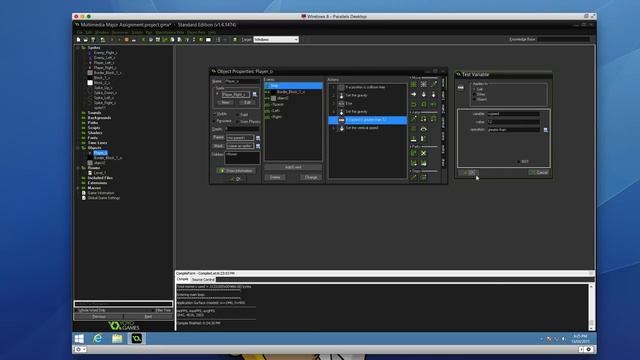Image resolution: width=640 pixels, height=360 pixels.
Task: Confirm Test Variable with OK
Action: click(469, 173)
